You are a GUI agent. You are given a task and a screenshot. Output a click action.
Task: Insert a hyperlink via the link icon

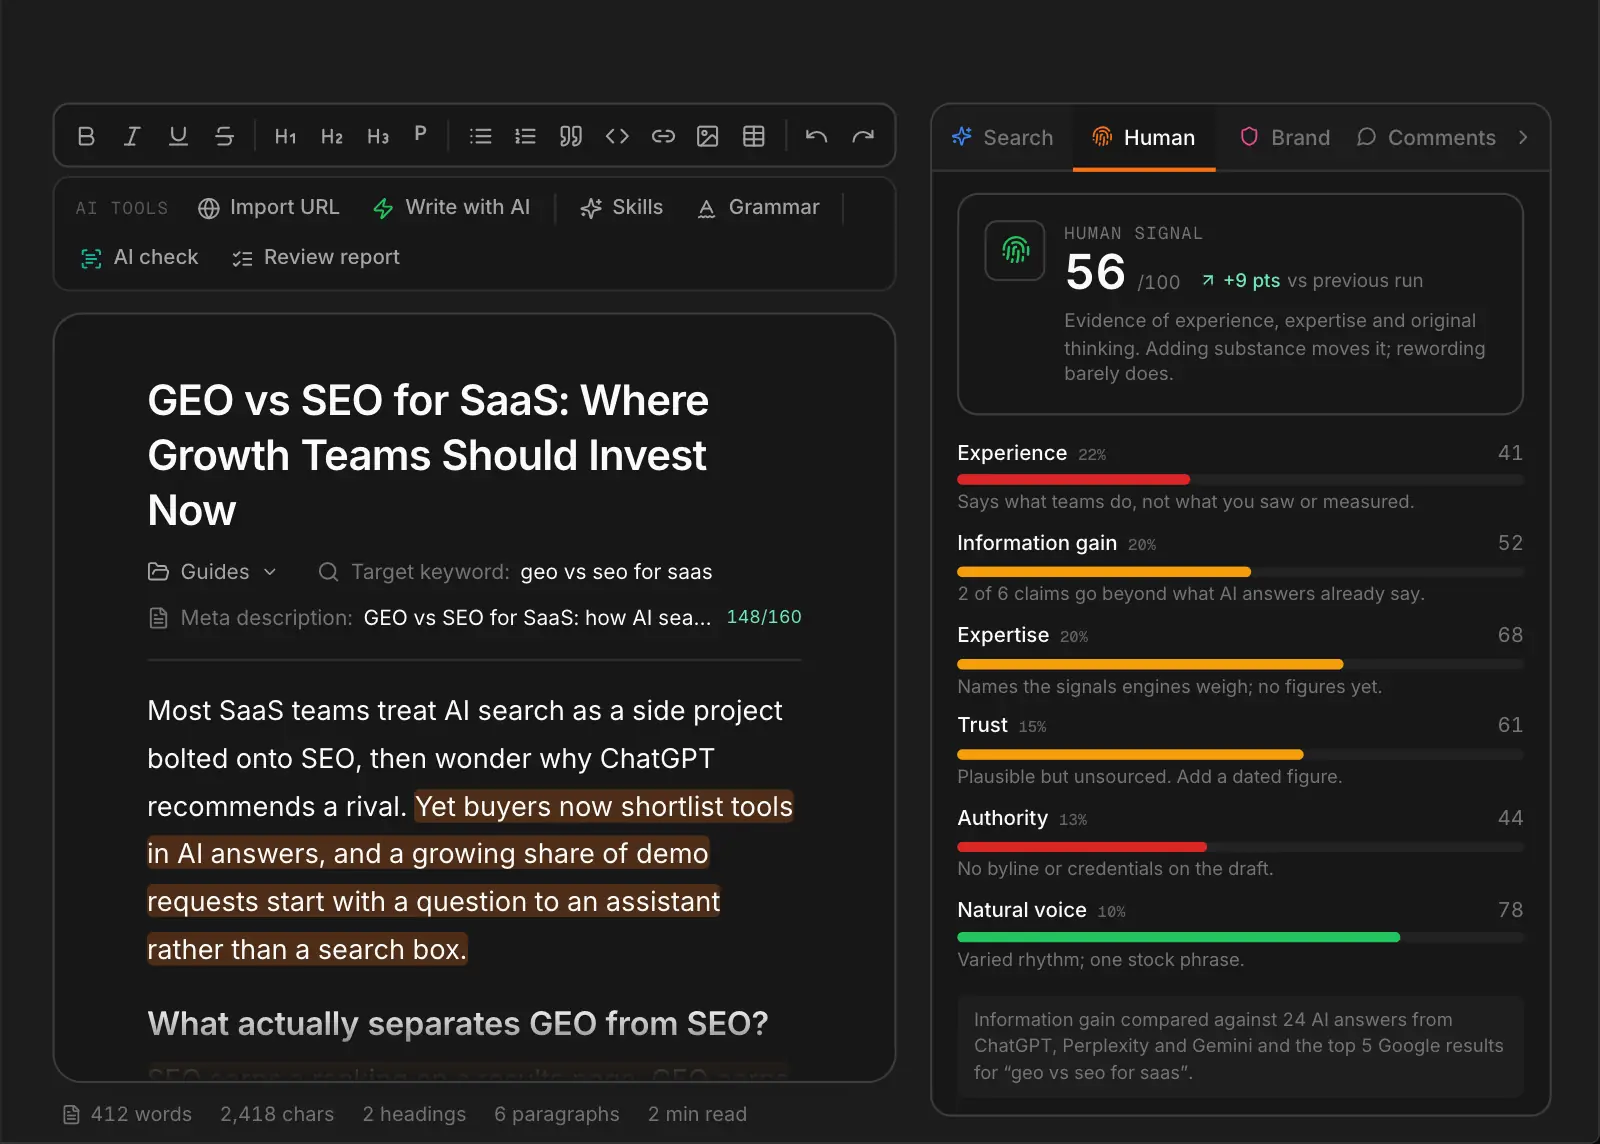pos(663,136)
